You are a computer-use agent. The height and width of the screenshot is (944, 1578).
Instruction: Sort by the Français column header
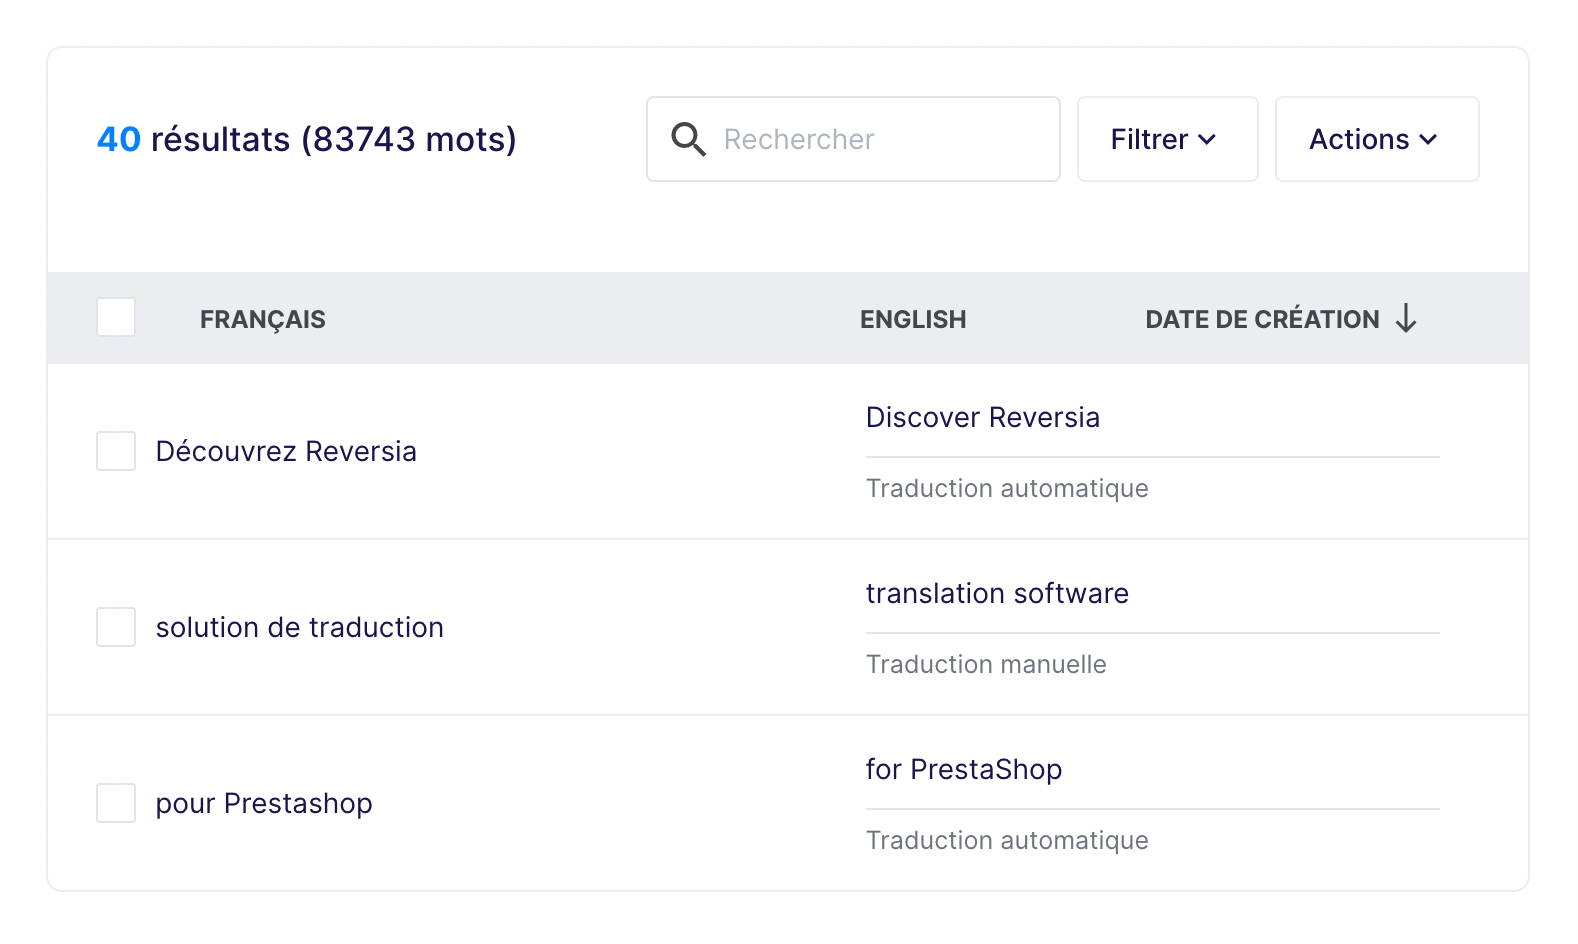(x=262, y=319)
